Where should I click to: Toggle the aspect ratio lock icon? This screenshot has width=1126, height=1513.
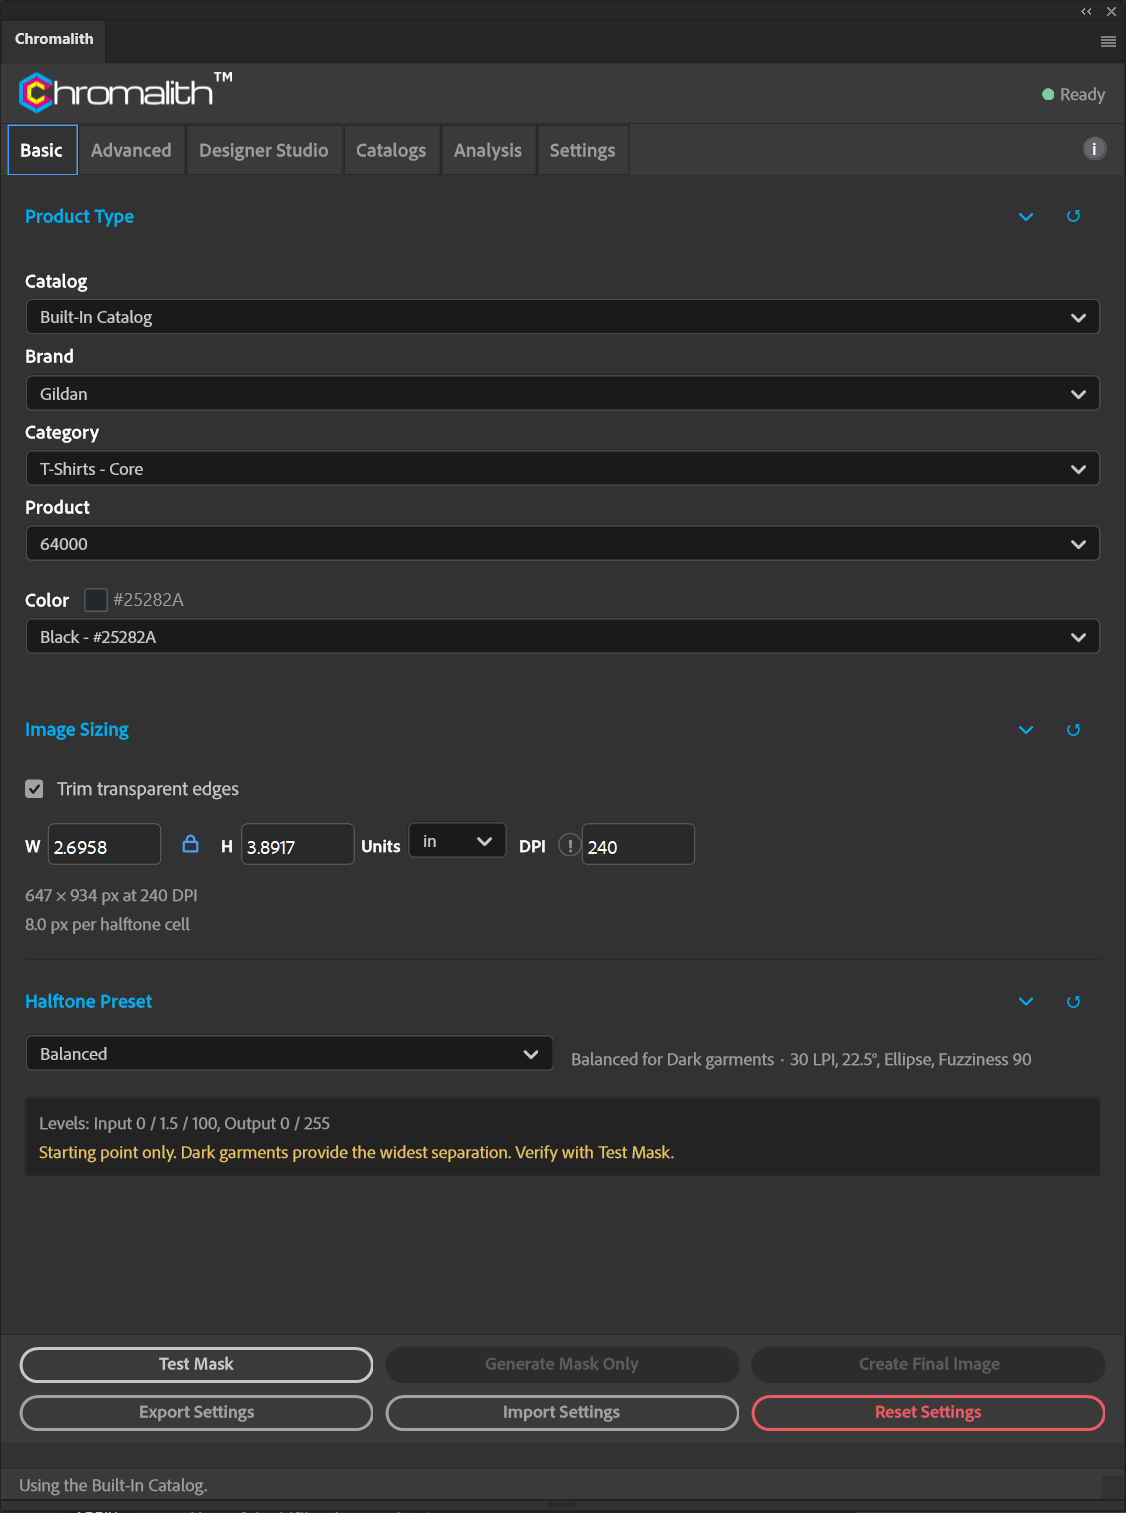point(190,844)
